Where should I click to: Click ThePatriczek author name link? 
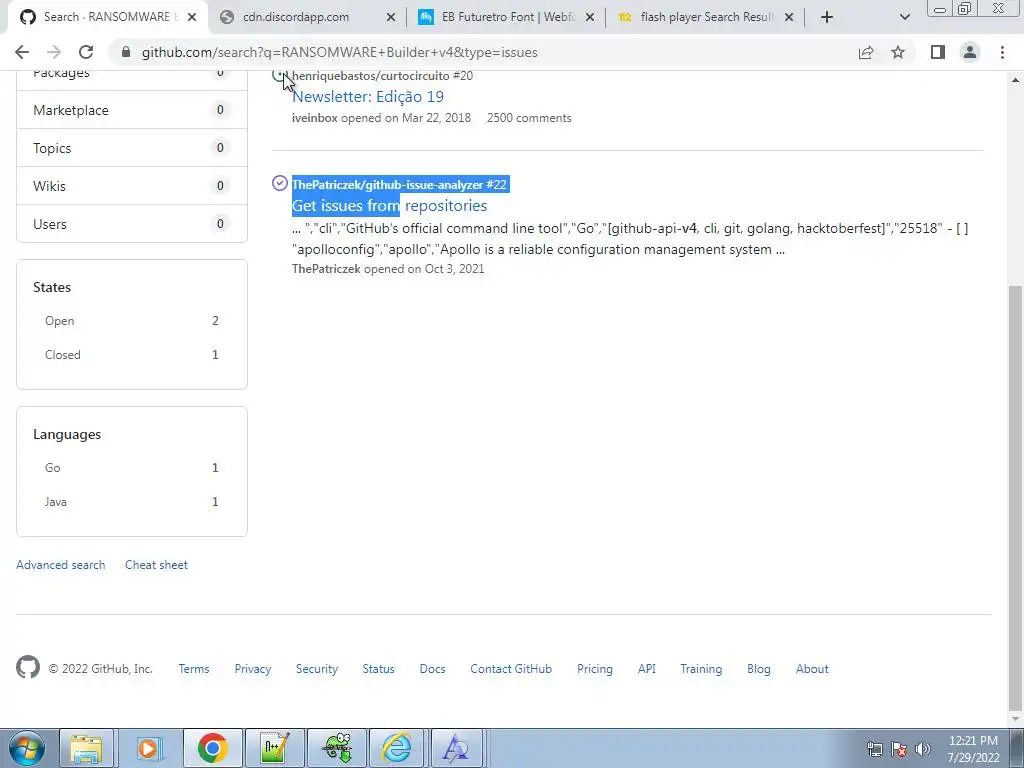326,269
